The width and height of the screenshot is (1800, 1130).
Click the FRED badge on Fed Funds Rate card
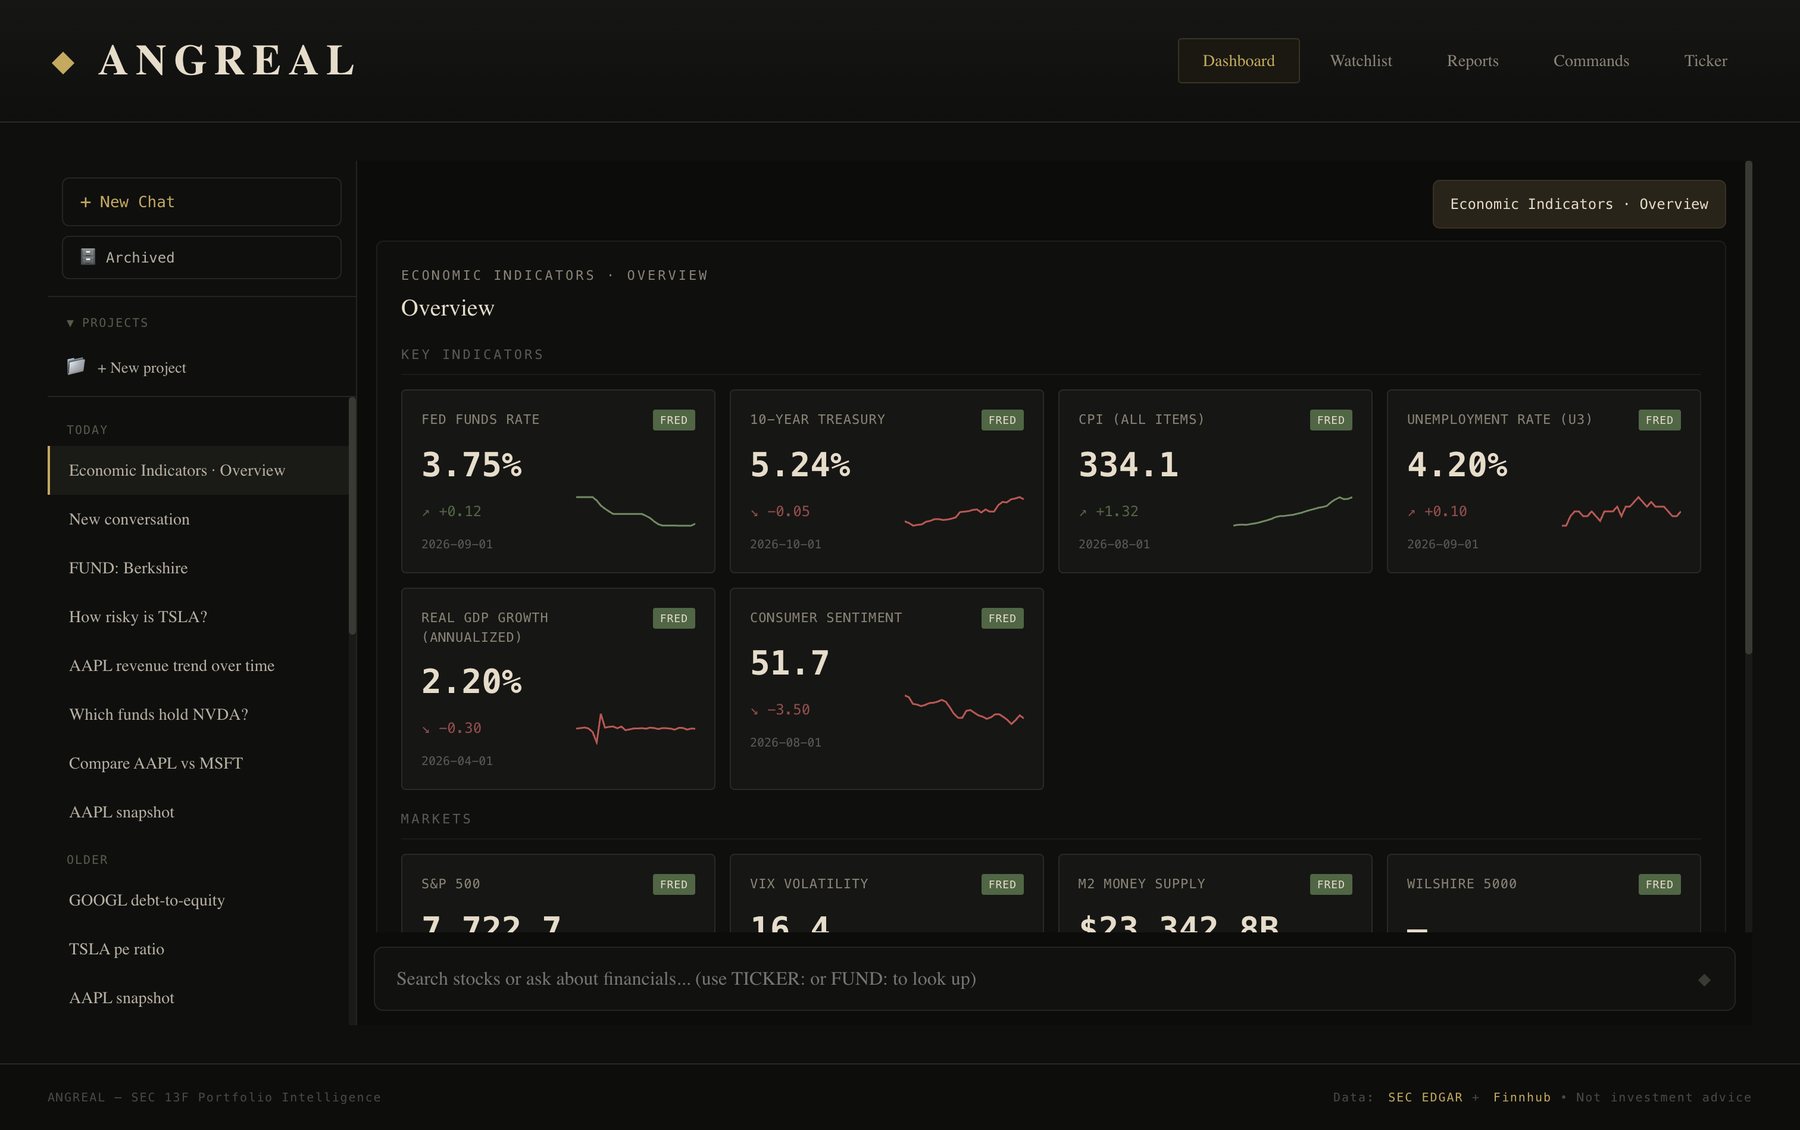(674, 420)
